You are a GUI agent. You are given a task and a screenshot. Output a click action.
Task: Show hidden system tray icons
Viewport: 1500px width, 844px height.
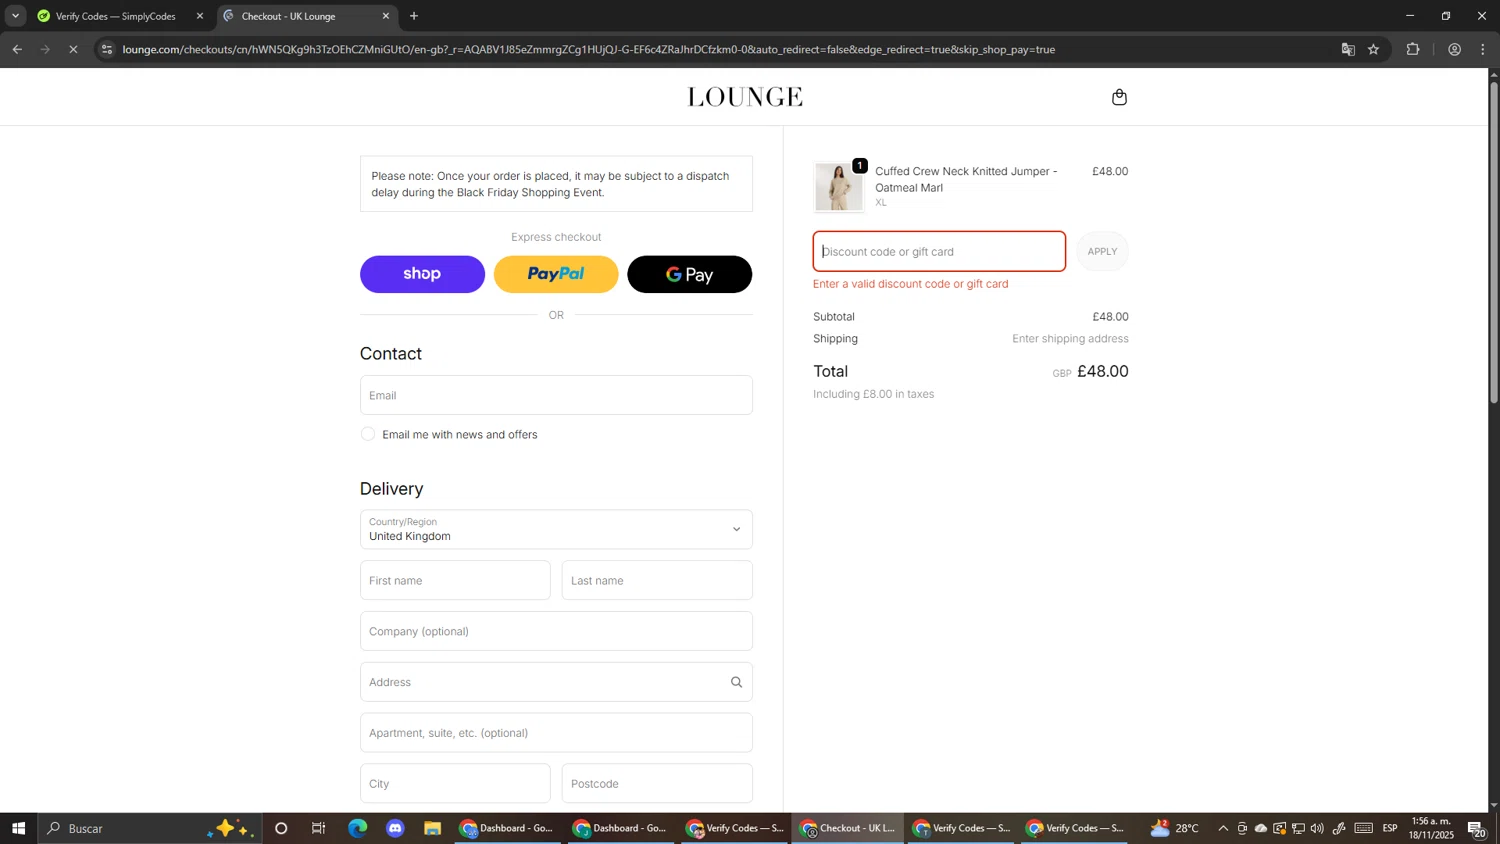(1222, 828)
